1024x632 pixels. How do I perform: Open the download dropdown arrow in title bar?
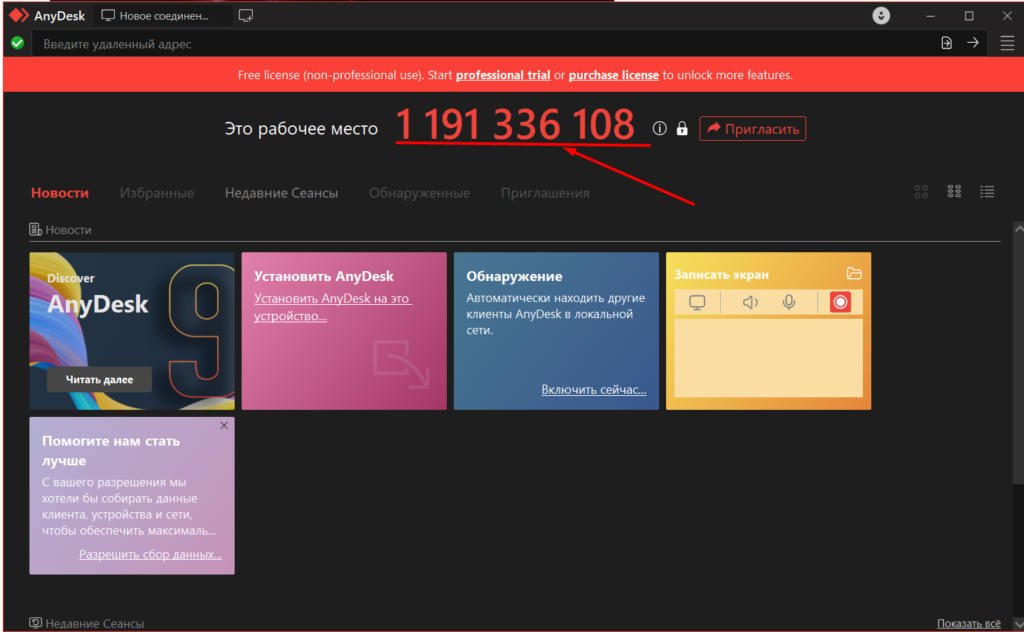[880, 16]
